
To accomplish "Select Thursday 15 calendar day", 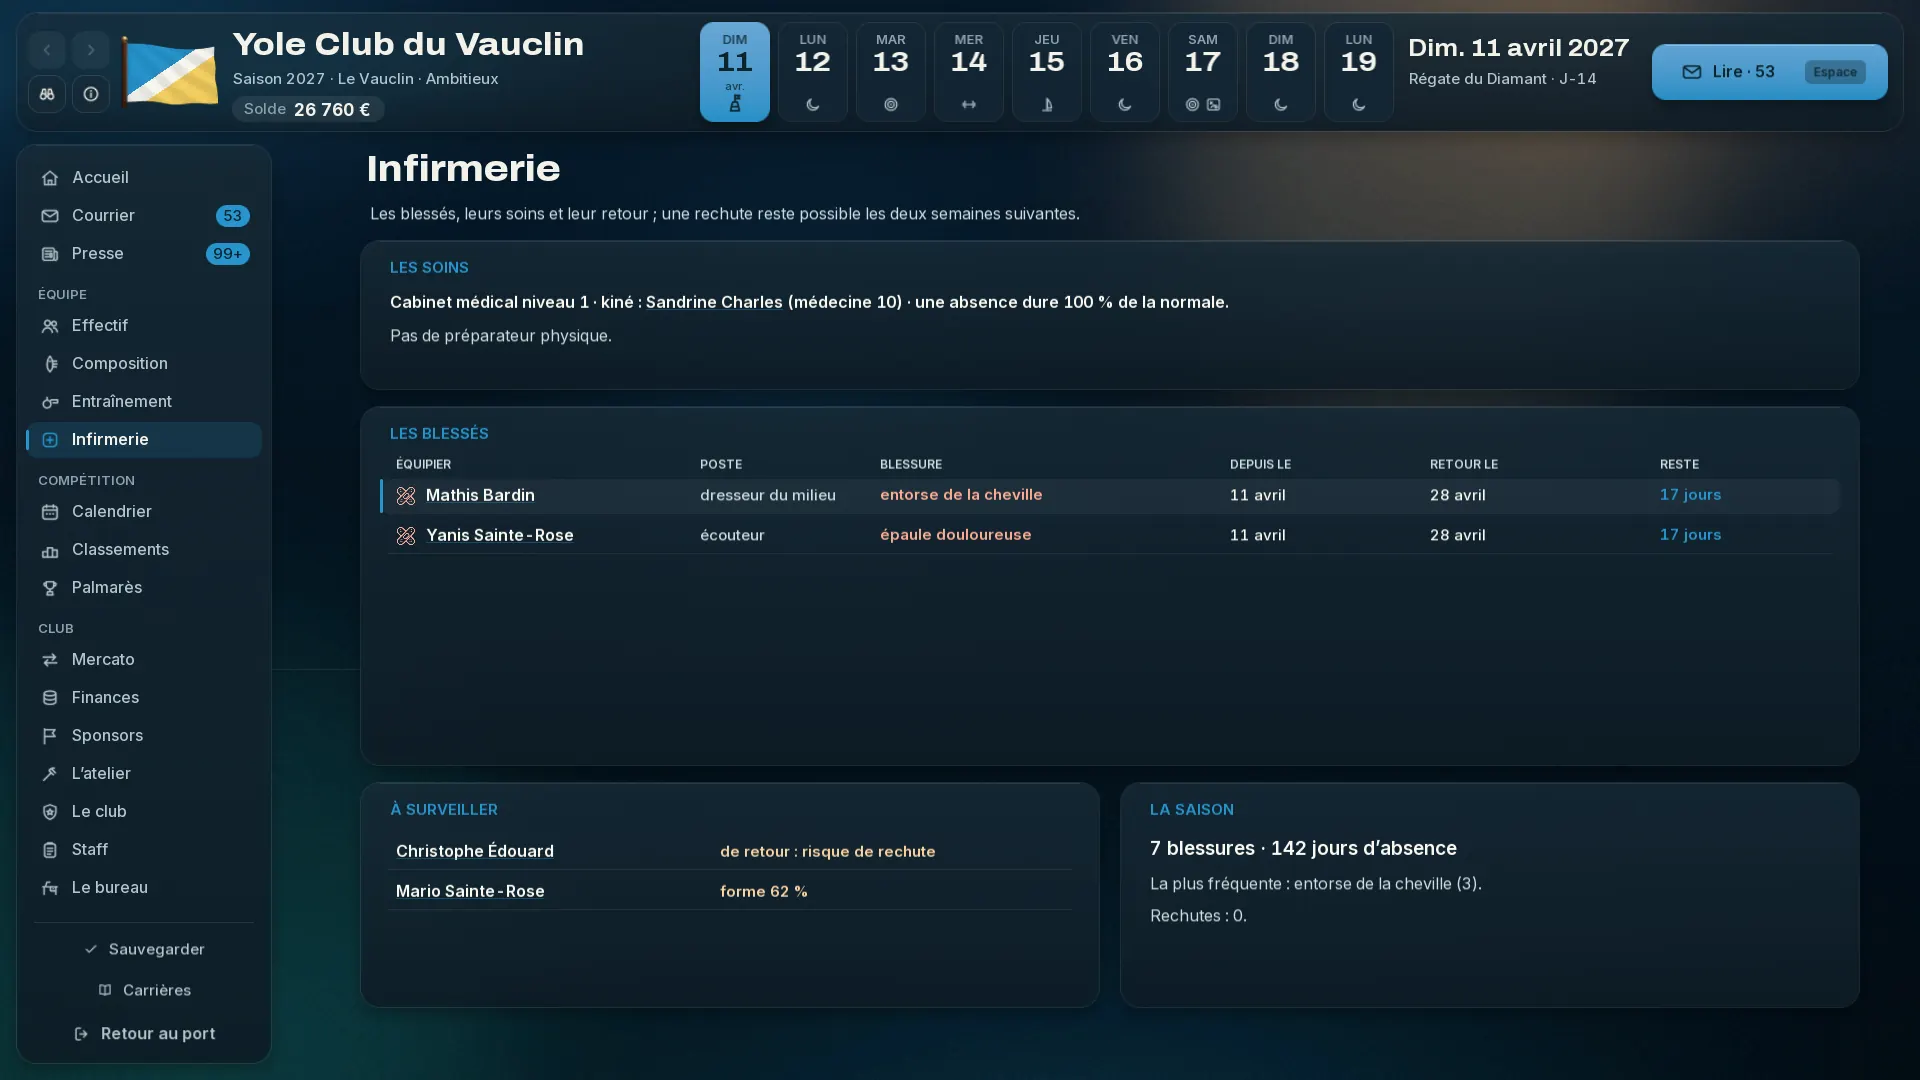I will point(1047,72).
